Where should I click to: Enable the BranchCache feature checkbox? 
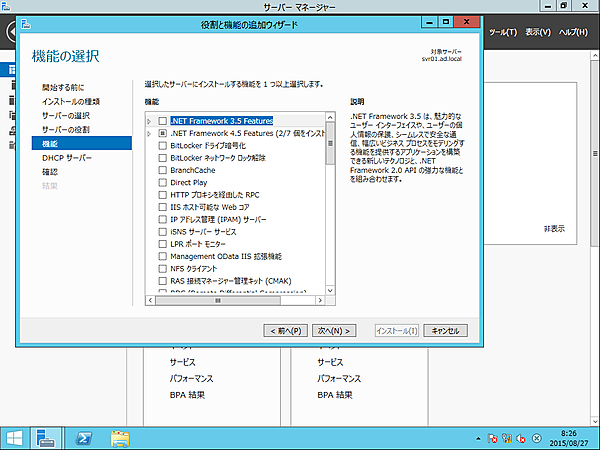pos(163,170)
